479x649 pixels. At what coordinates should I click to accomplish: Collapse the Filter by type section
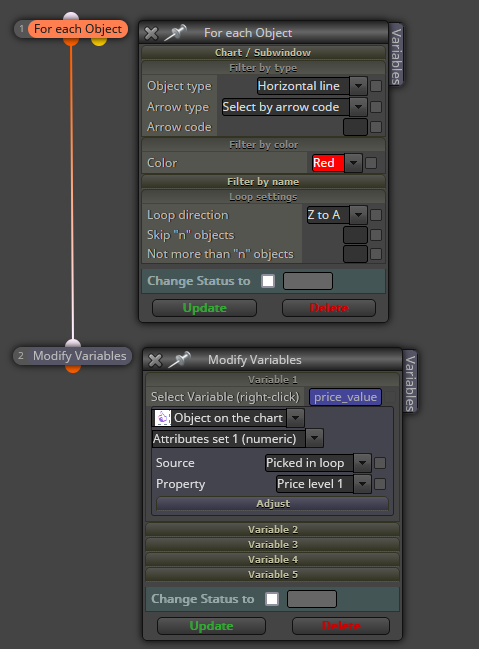[263, 68]
